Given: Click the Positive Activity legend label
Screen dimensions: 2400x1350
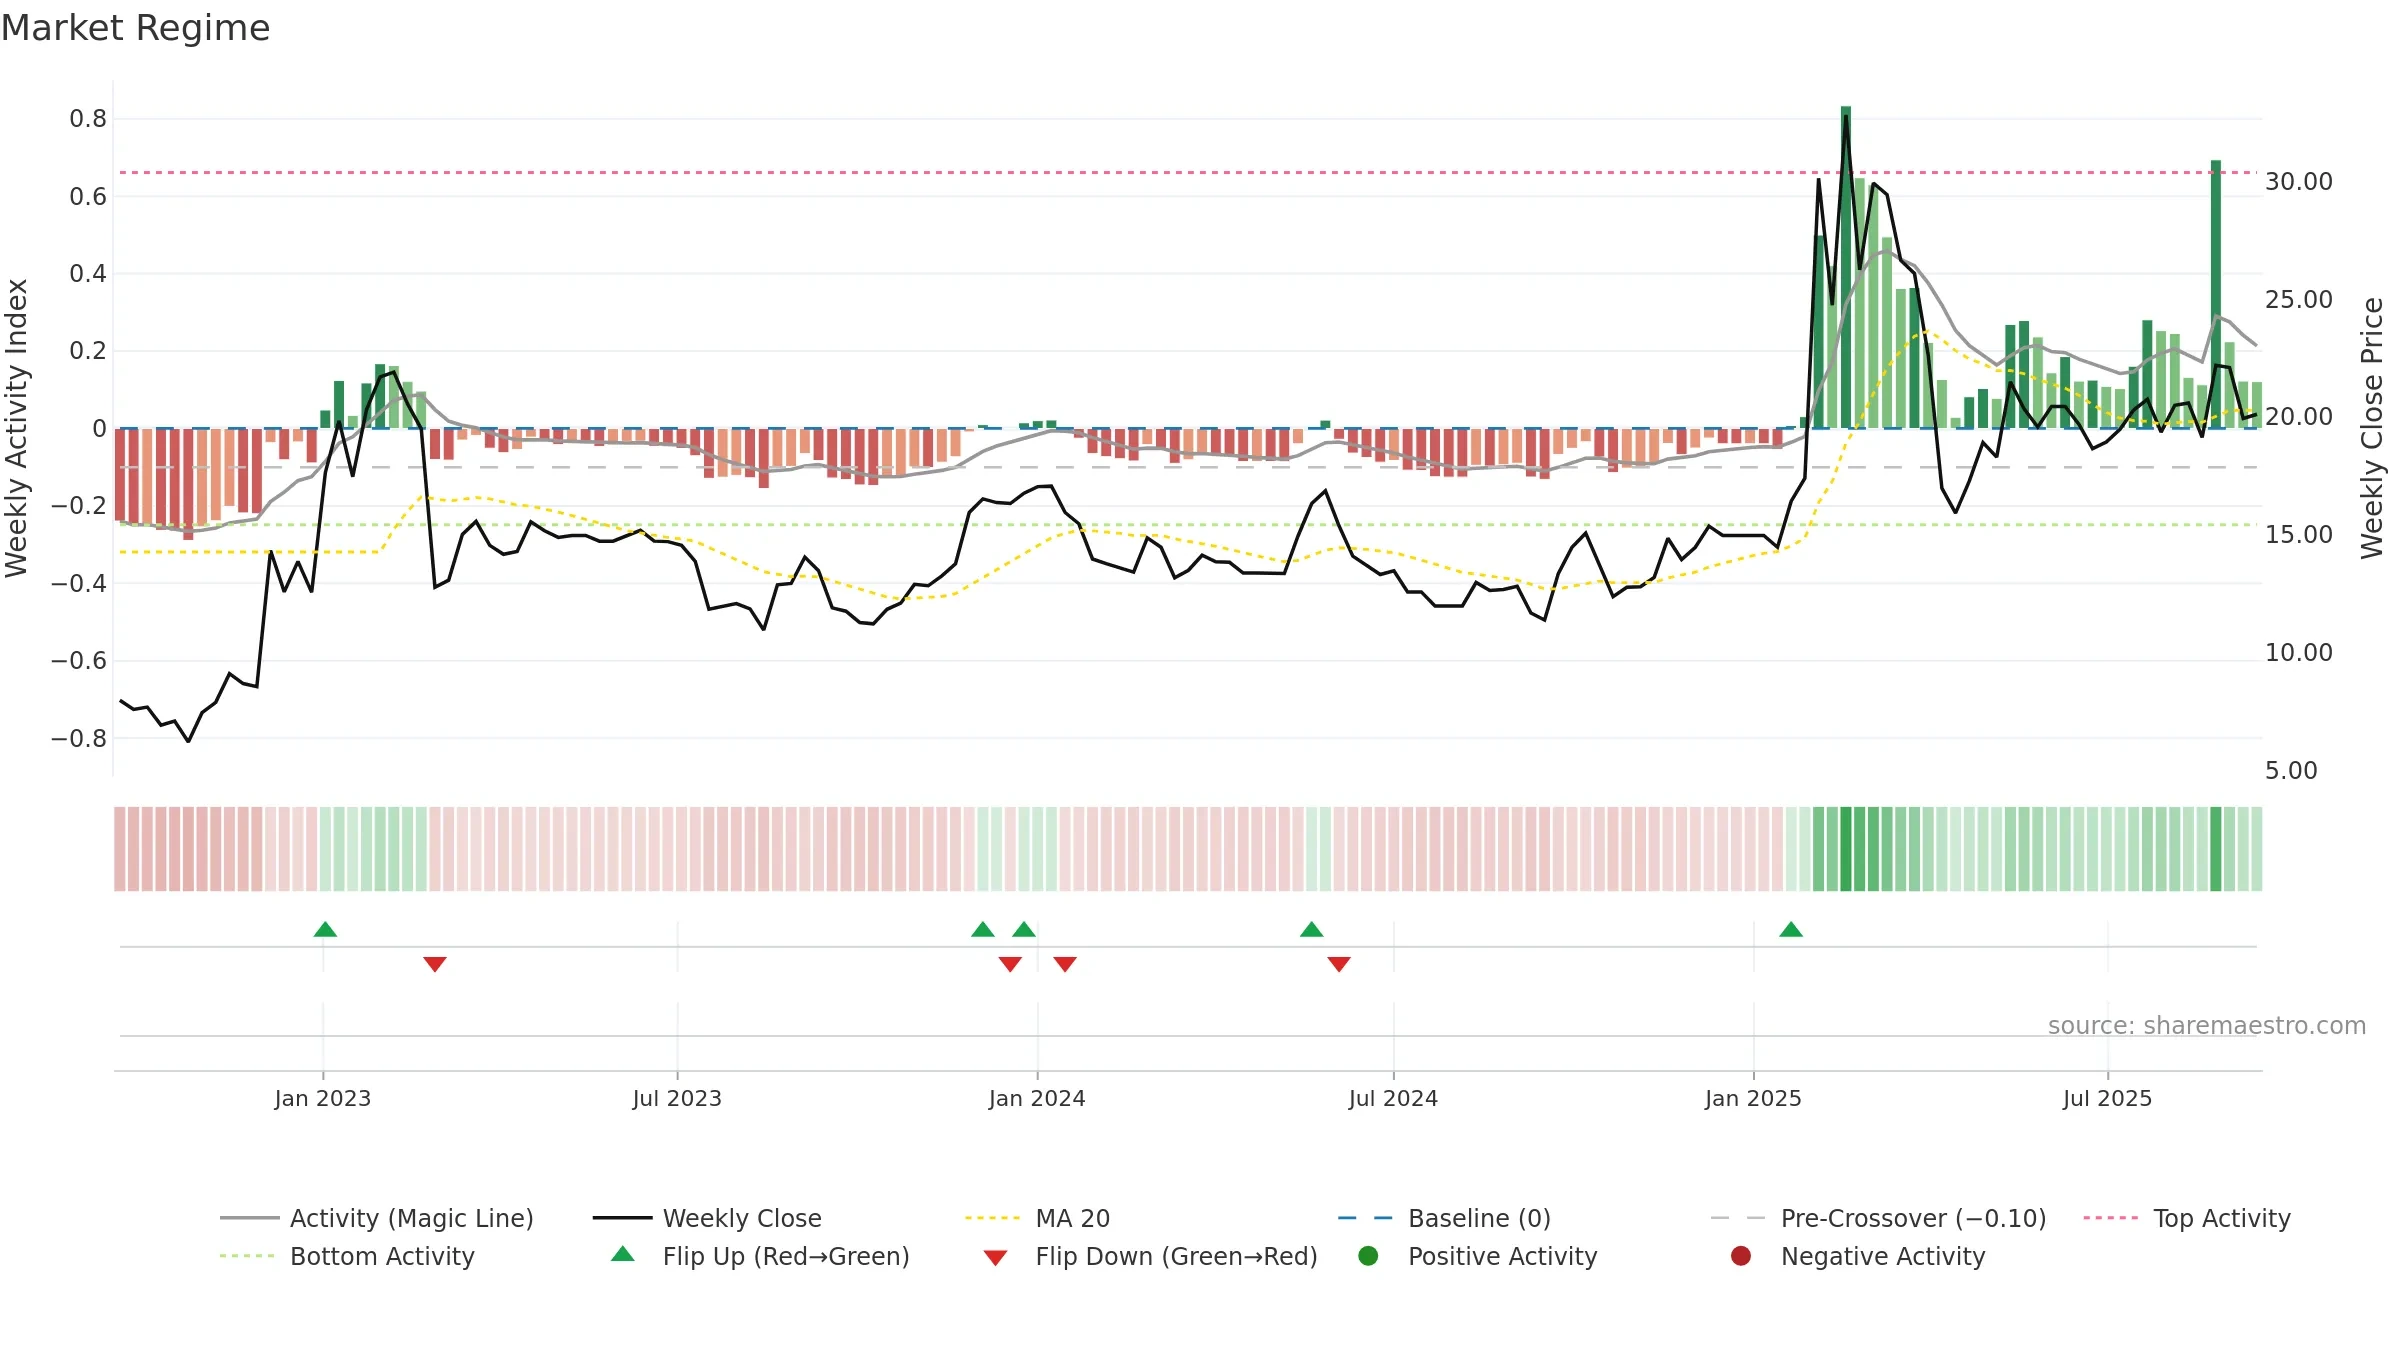Looking at the screenshot, I should 1502,1256.
